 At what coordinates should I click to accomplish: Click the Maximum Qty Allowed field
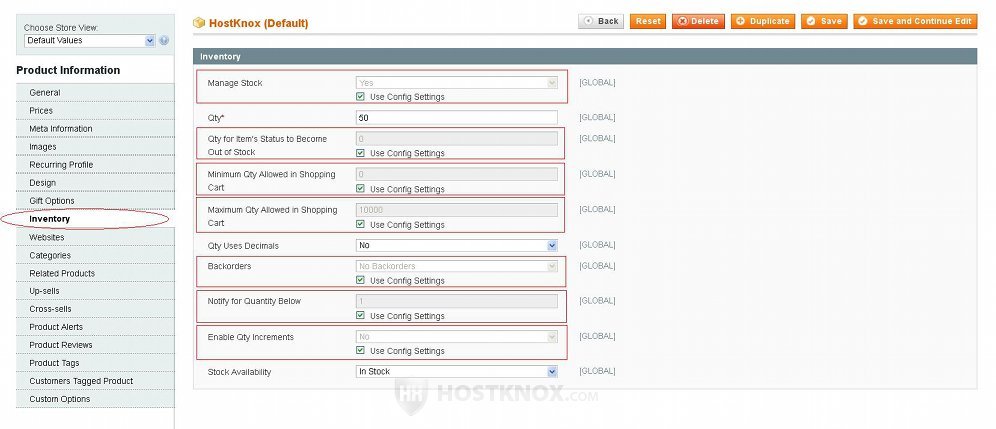(457, 210)
